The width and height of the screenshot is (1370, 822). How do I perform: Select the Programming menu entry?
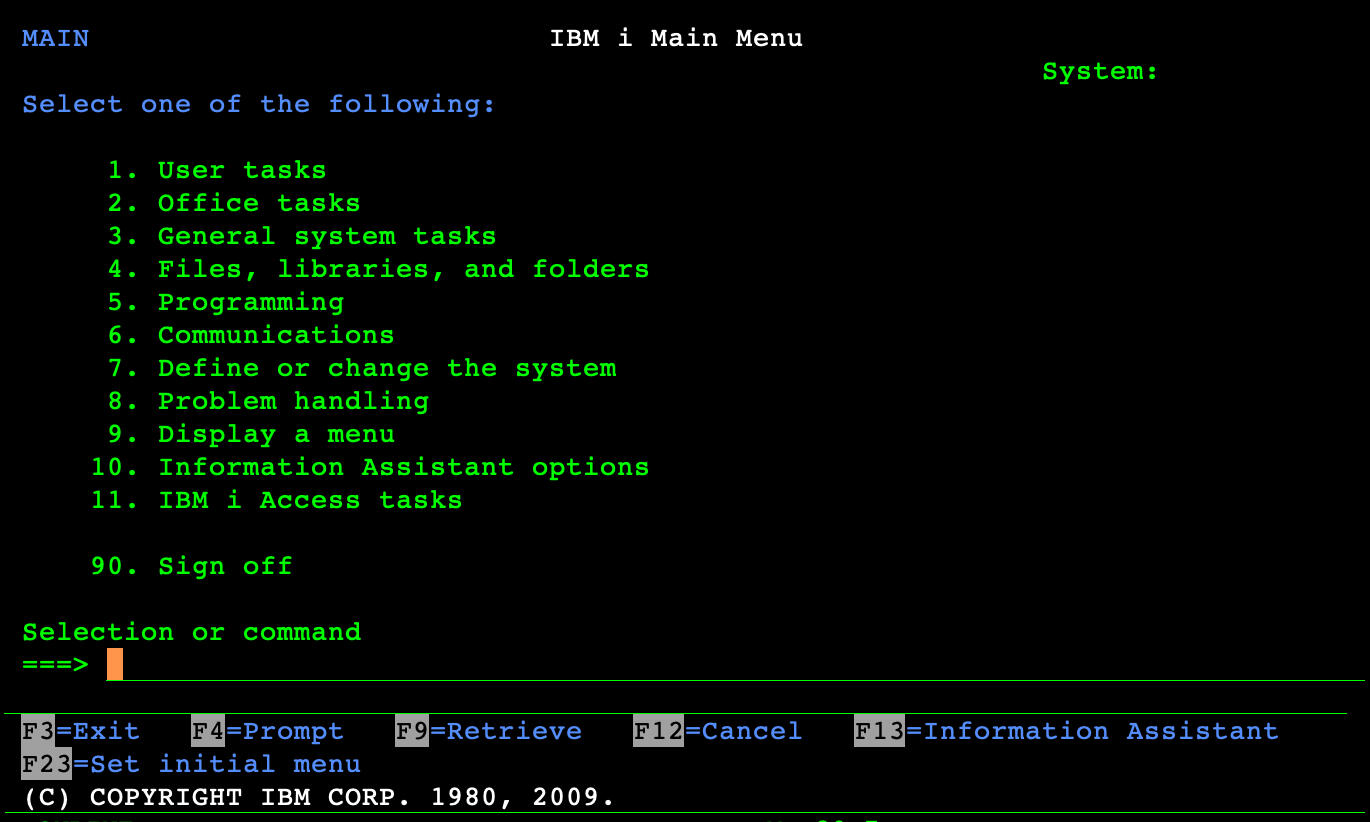226,302
